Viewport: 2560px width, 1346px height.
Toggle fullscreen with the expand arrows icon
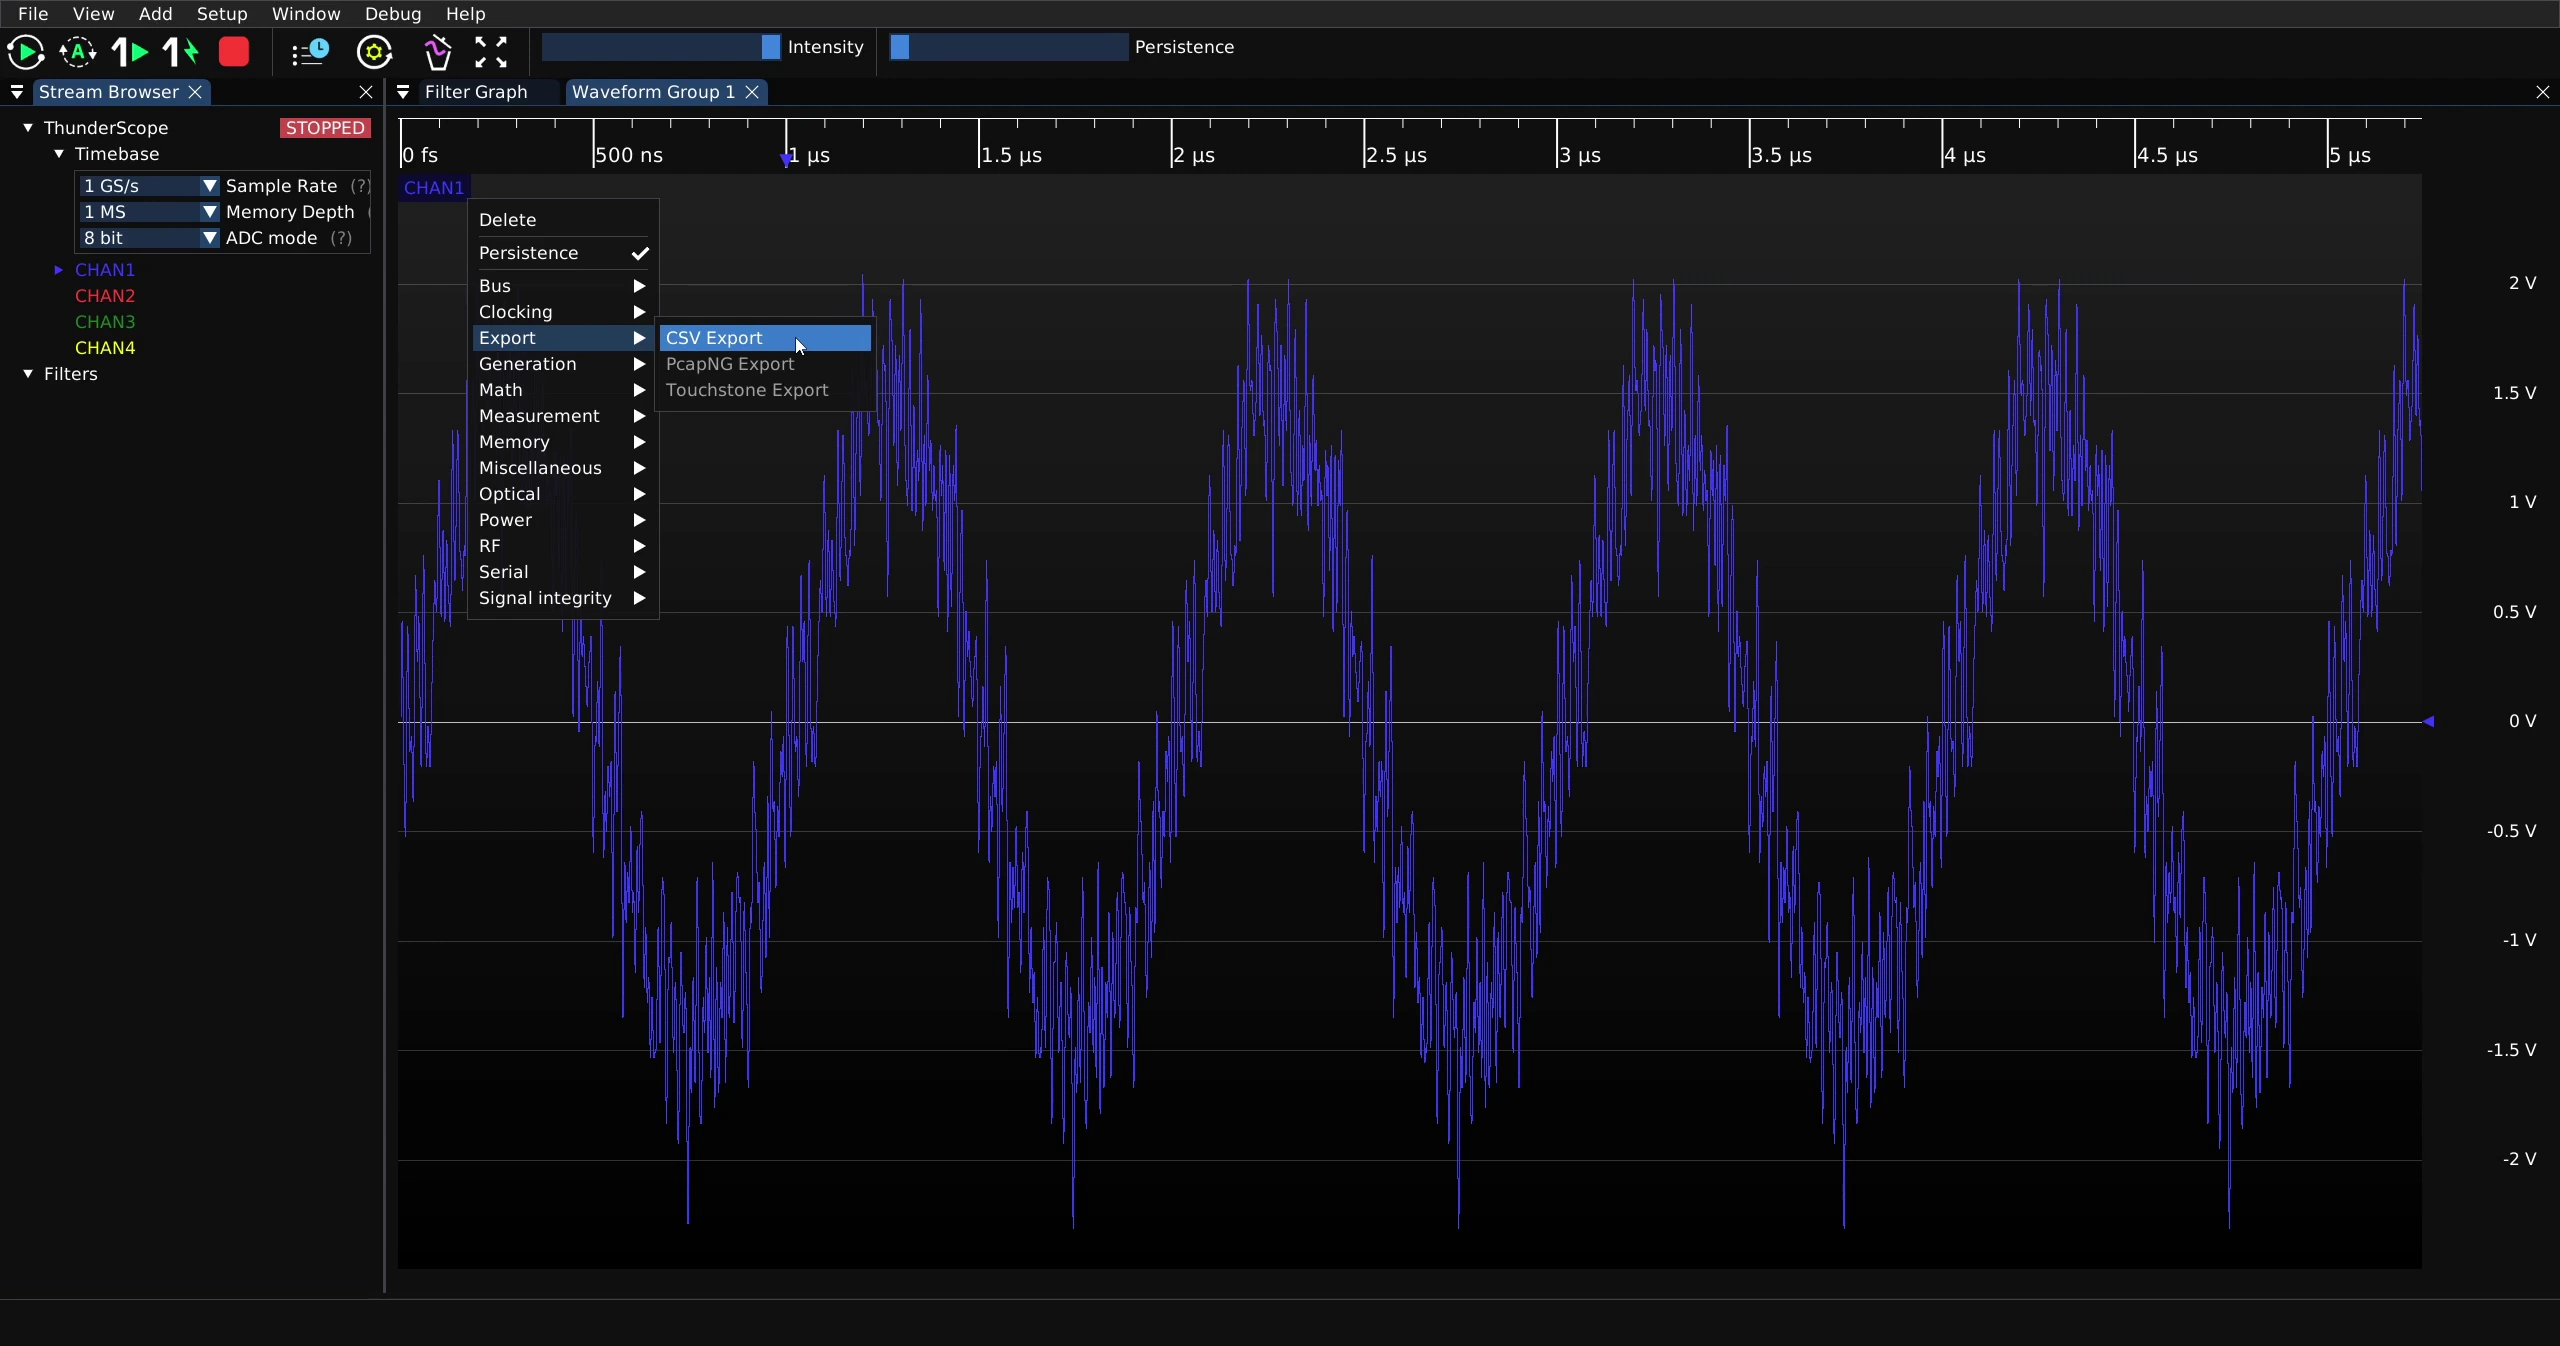[x=491, y=52]
